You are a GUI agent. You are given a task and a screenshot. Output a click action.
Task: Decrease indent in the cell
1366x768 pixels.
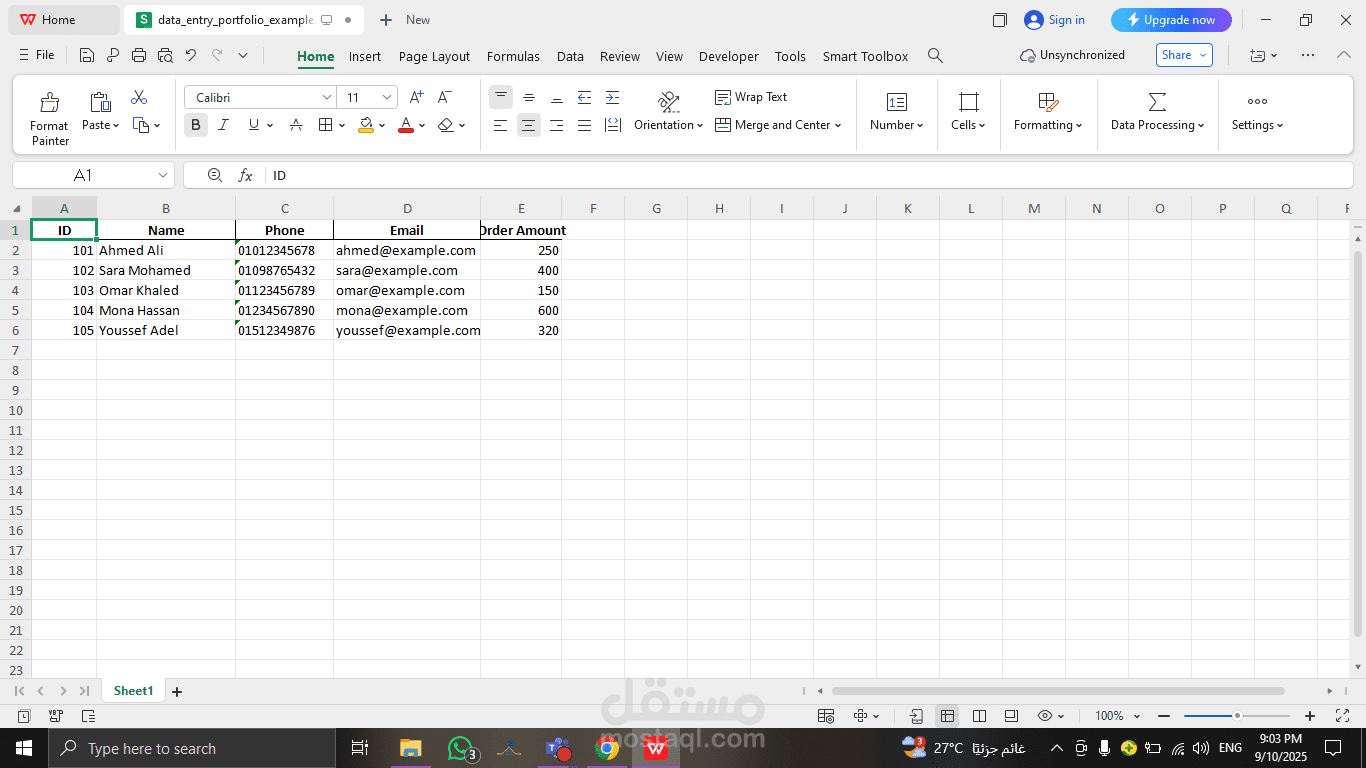585,97
